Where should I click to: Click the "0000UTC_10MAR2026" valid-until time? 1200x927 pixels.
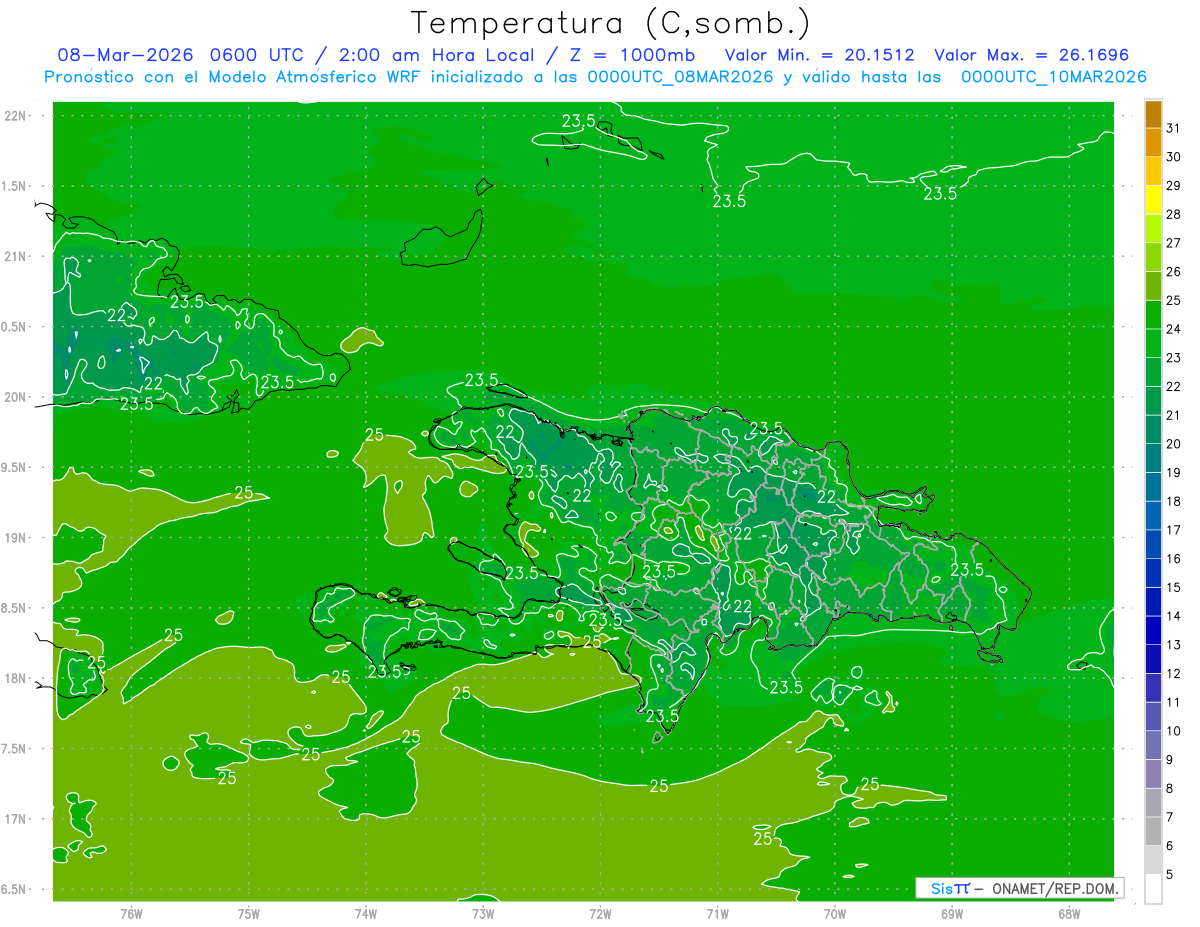click(1053, 77)
